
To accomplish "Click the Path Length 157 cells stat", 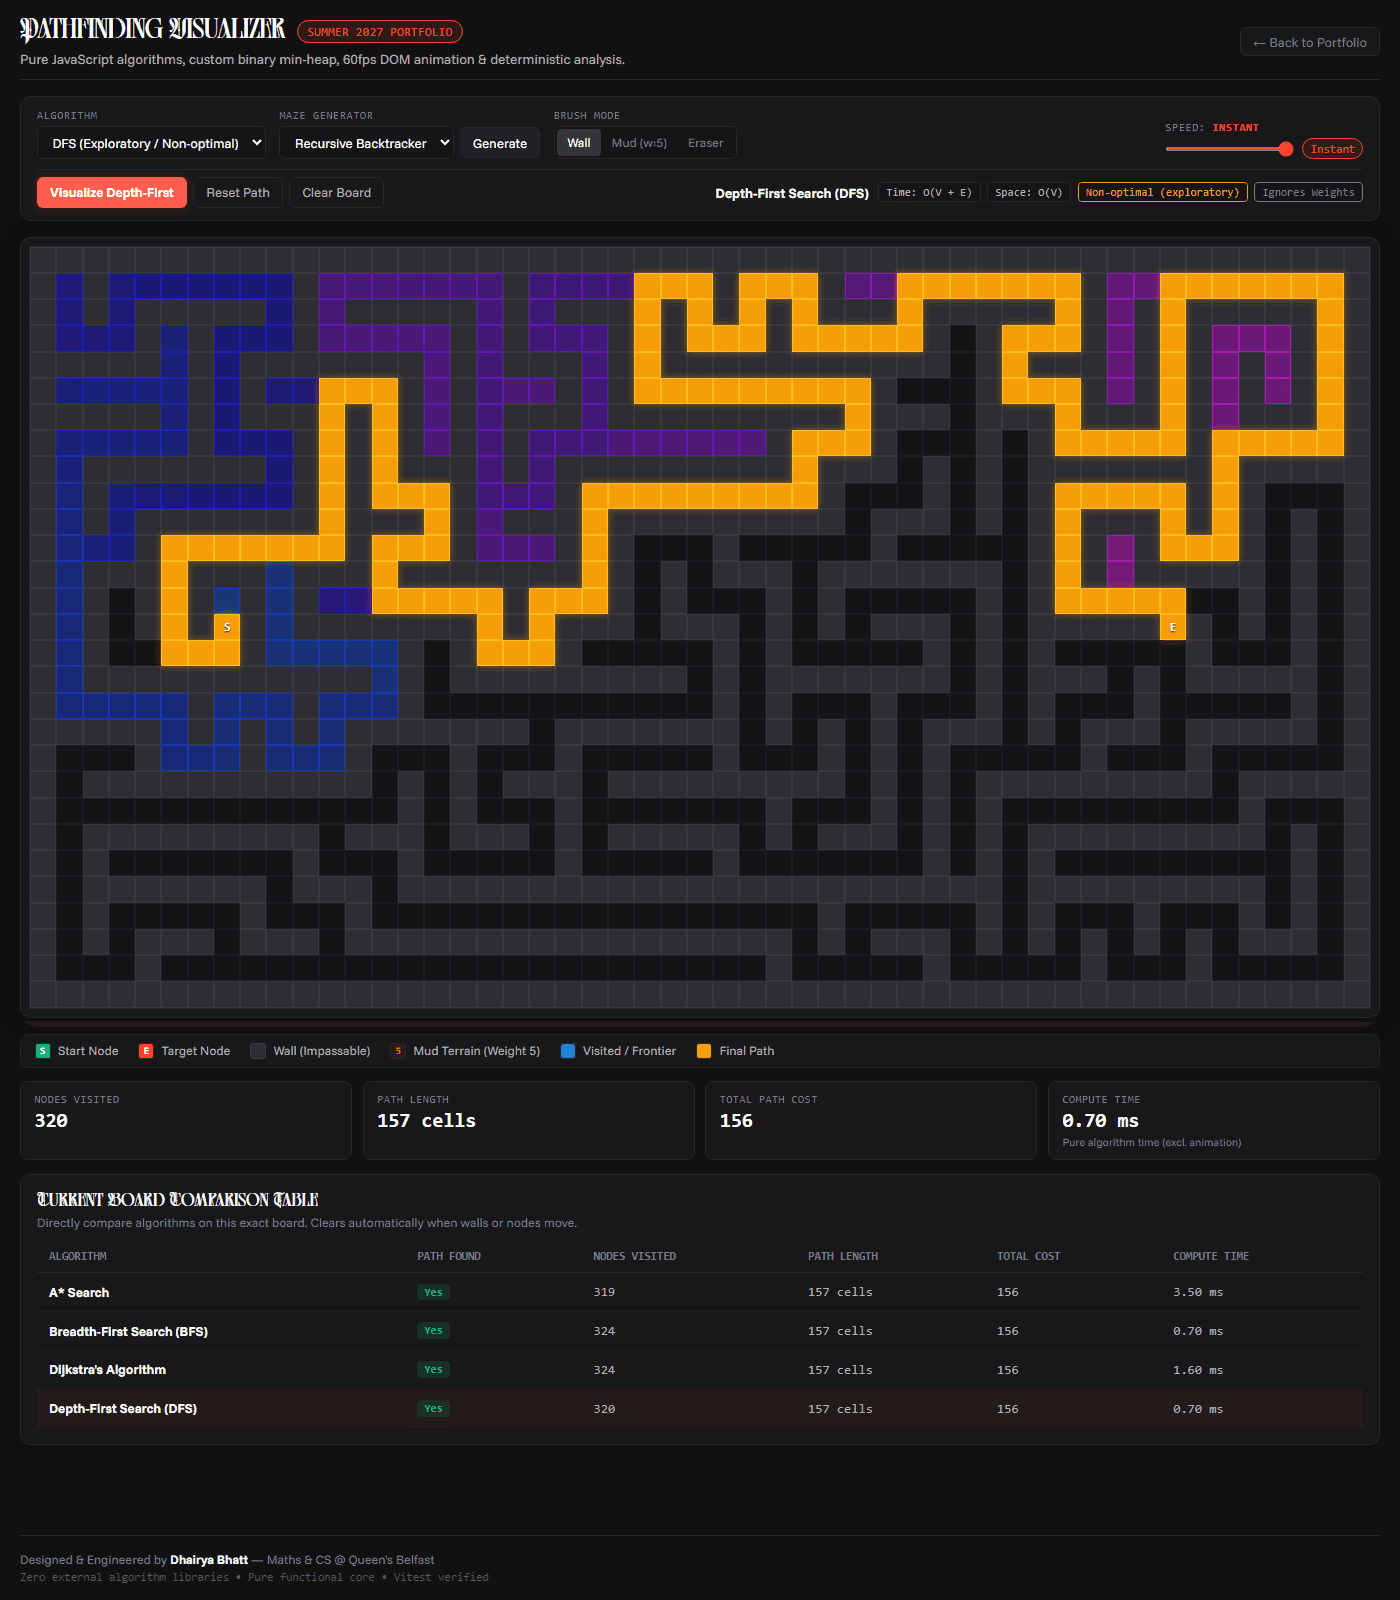I will click(x=528, y=1120).
